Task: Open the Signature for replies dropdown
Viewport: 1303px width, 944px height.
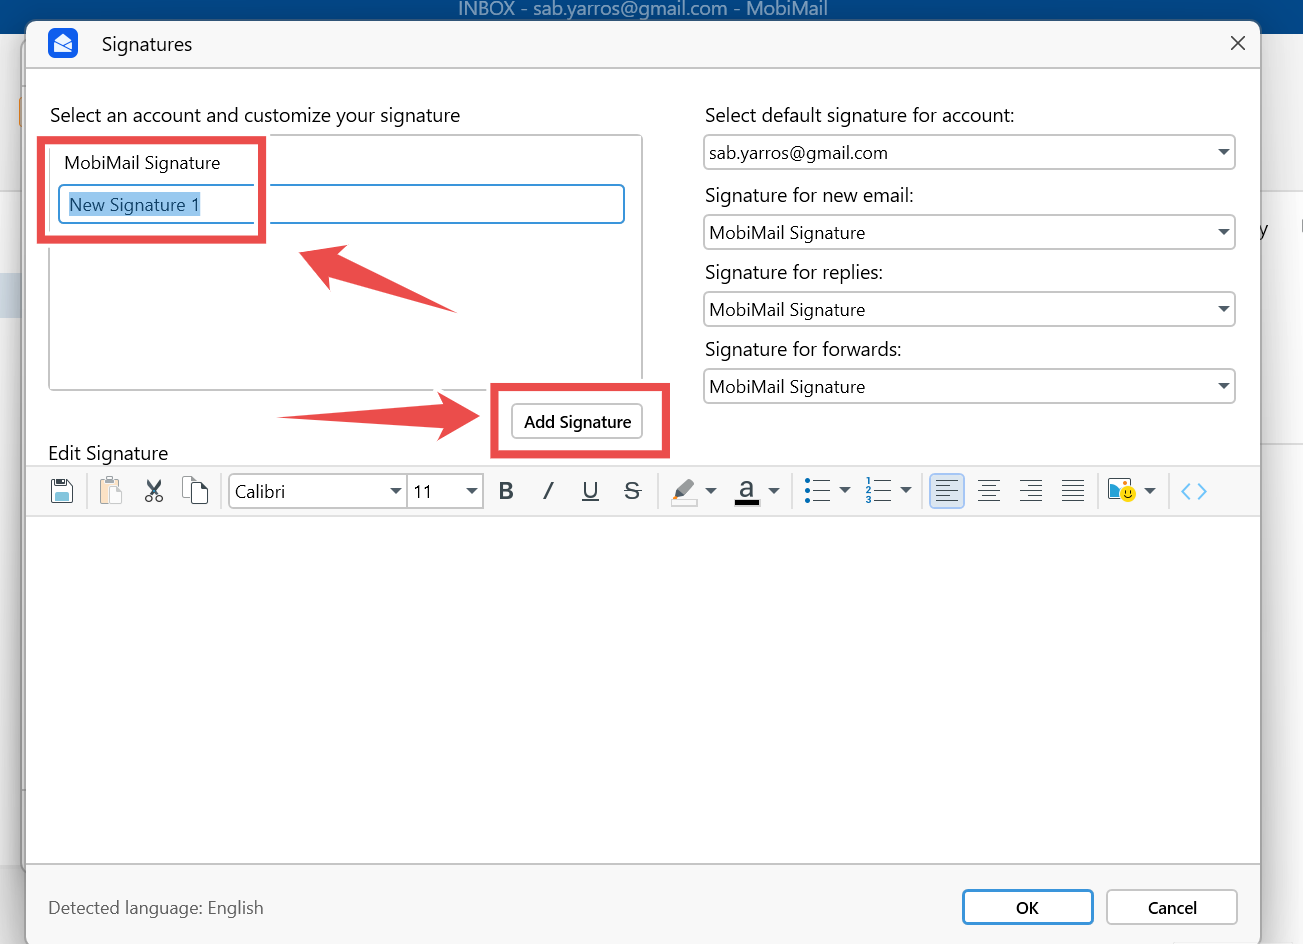Action: [969, 309]
